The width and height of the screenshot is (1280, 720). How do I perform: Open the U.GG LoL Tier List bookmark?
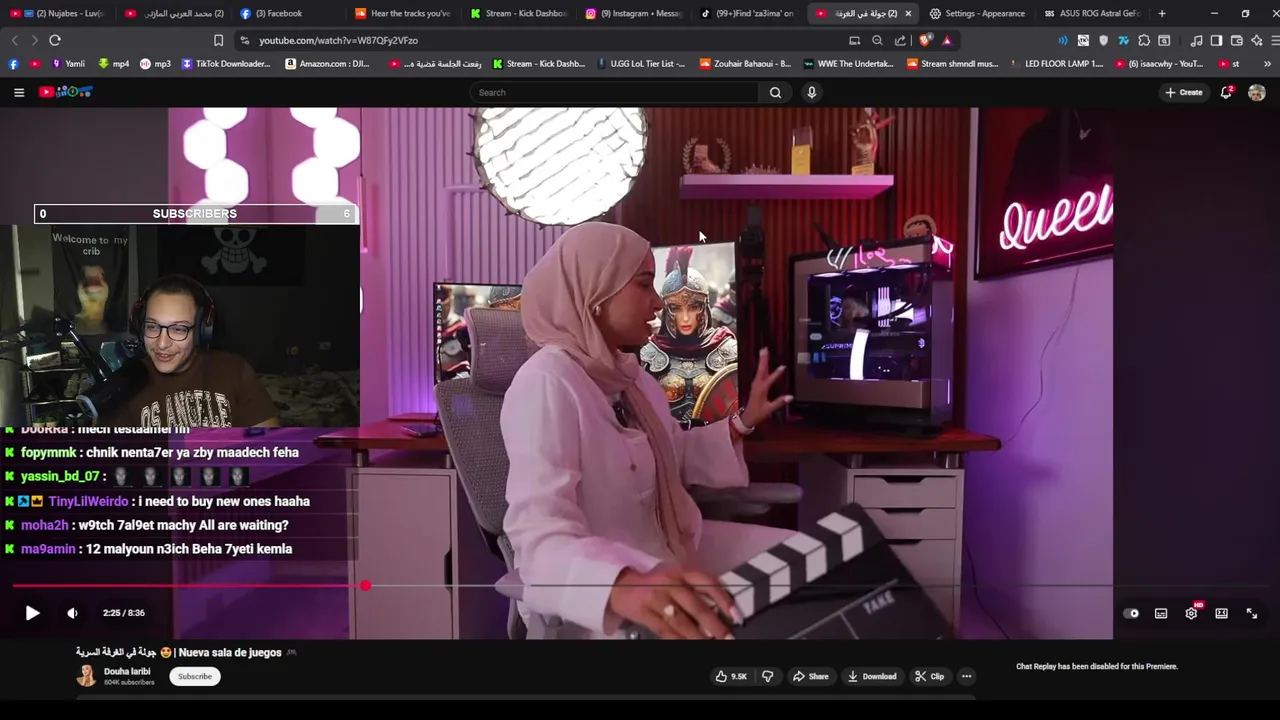tap(640, 63)
